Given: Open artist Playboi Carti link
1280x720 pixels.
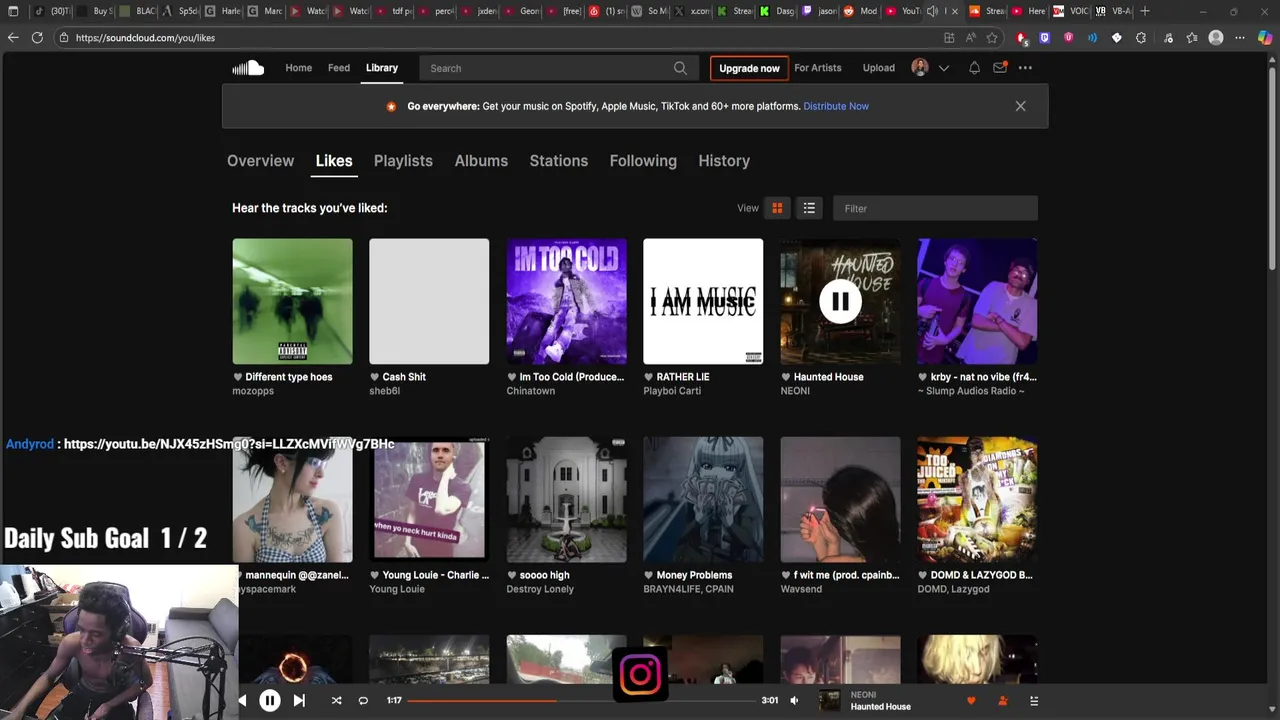Looking at the screenshot, I should point(672,391).
